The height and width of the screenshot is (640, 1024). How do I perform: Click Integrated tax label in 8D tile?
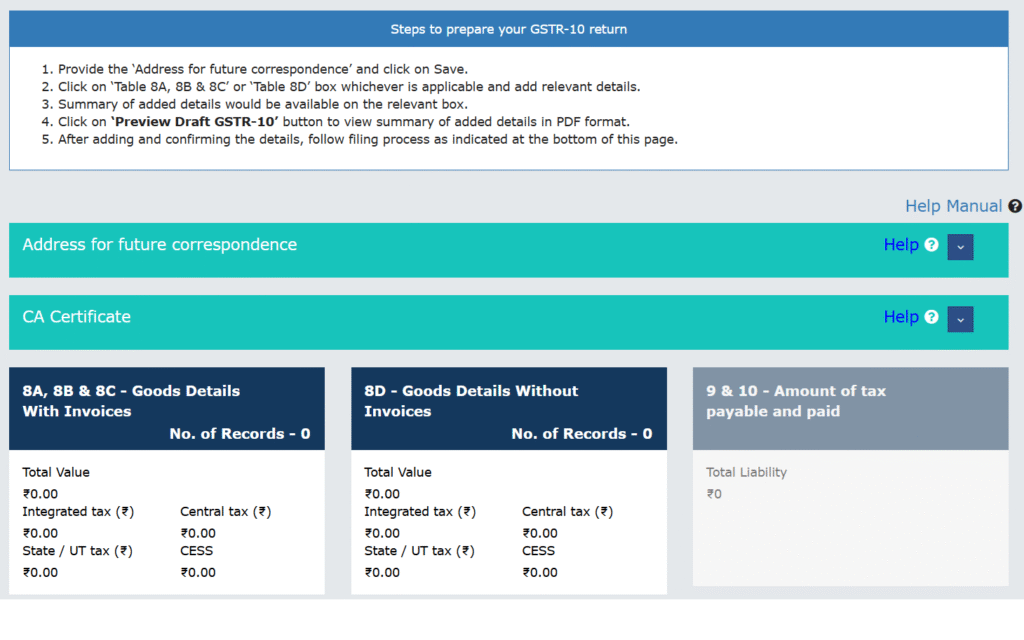click(420, 512)
